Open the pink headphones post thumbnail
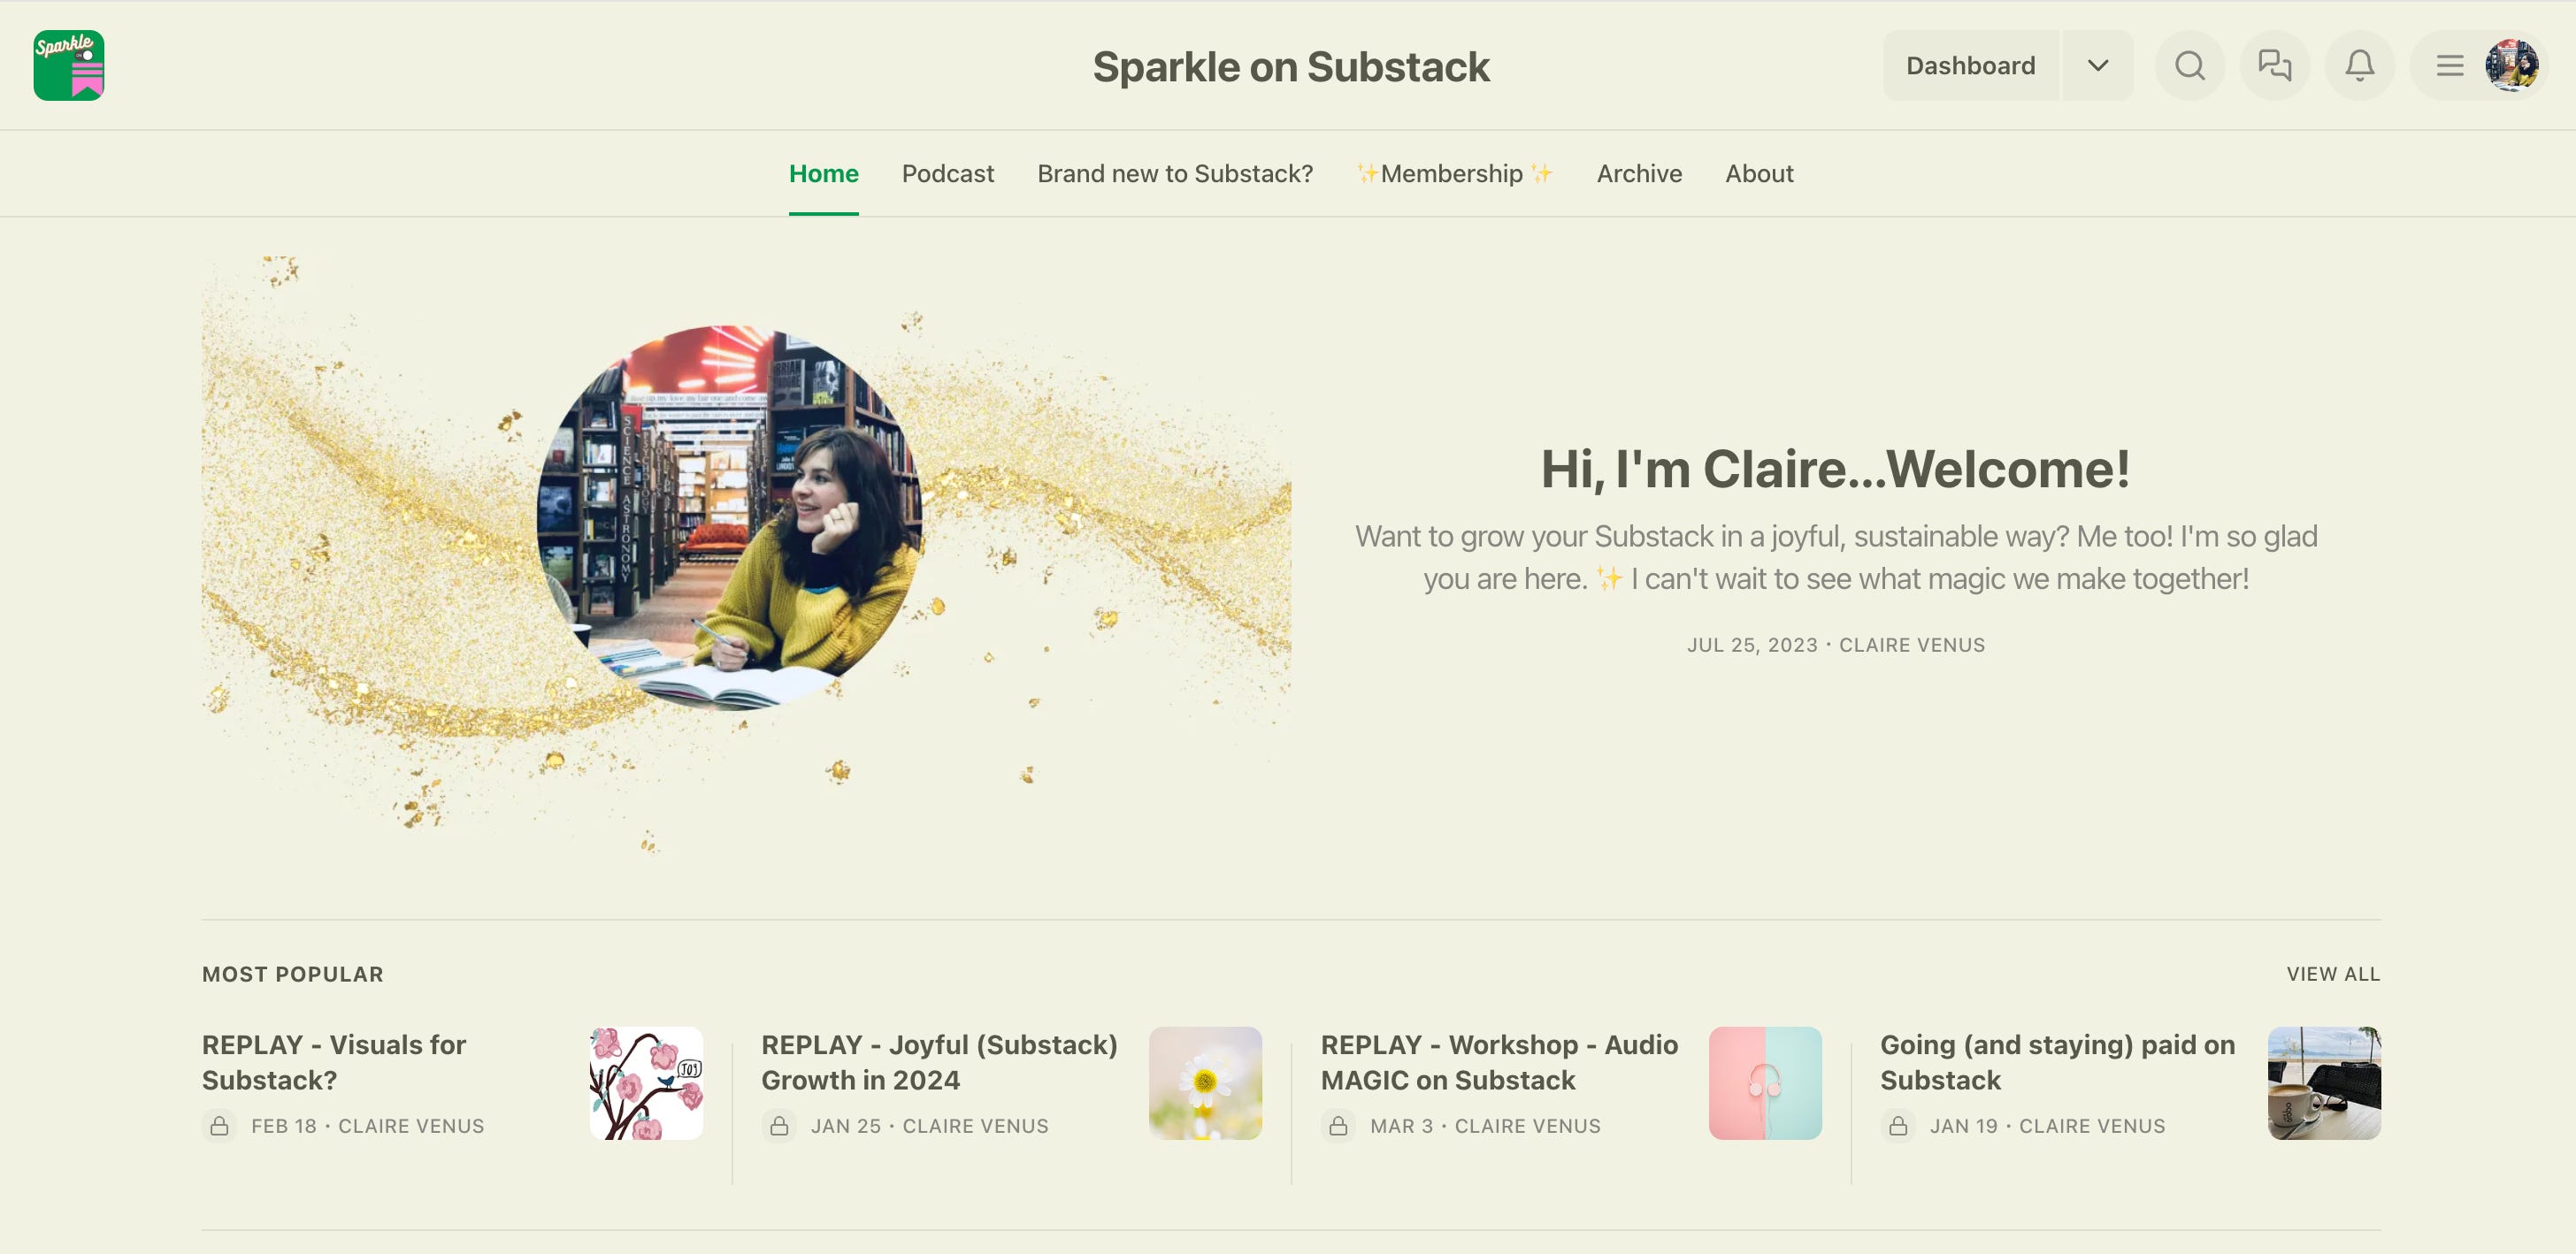Viewport: 2576px width, 1254px height. tap(1764, 1083)
